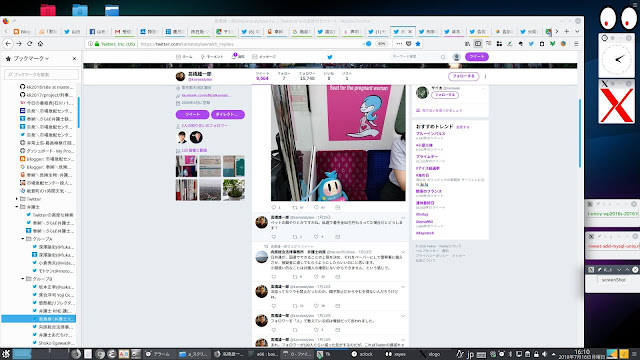Collapse the グループB bookmark folder
The height and width of the screenshot is (360, 640).
[x=22, y=279]
